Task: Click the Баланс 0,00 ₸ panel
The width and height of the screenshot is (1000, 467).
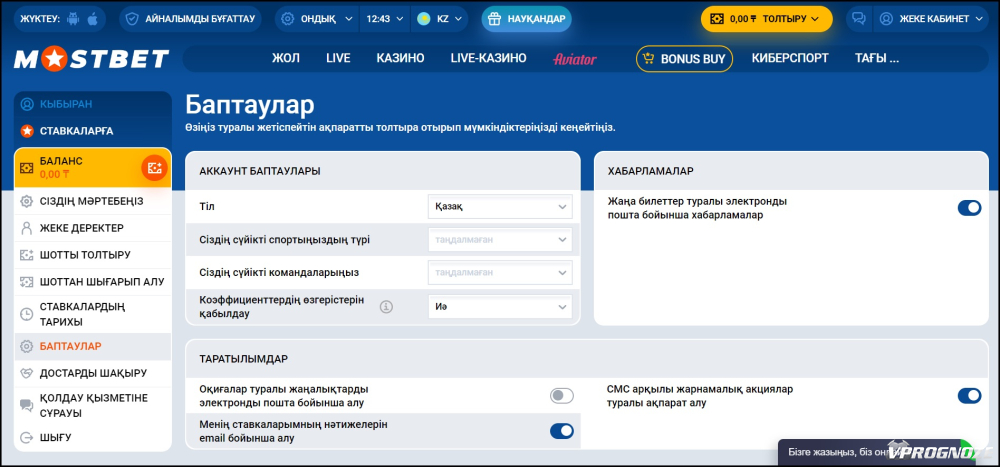Action: tap(92, 168)
